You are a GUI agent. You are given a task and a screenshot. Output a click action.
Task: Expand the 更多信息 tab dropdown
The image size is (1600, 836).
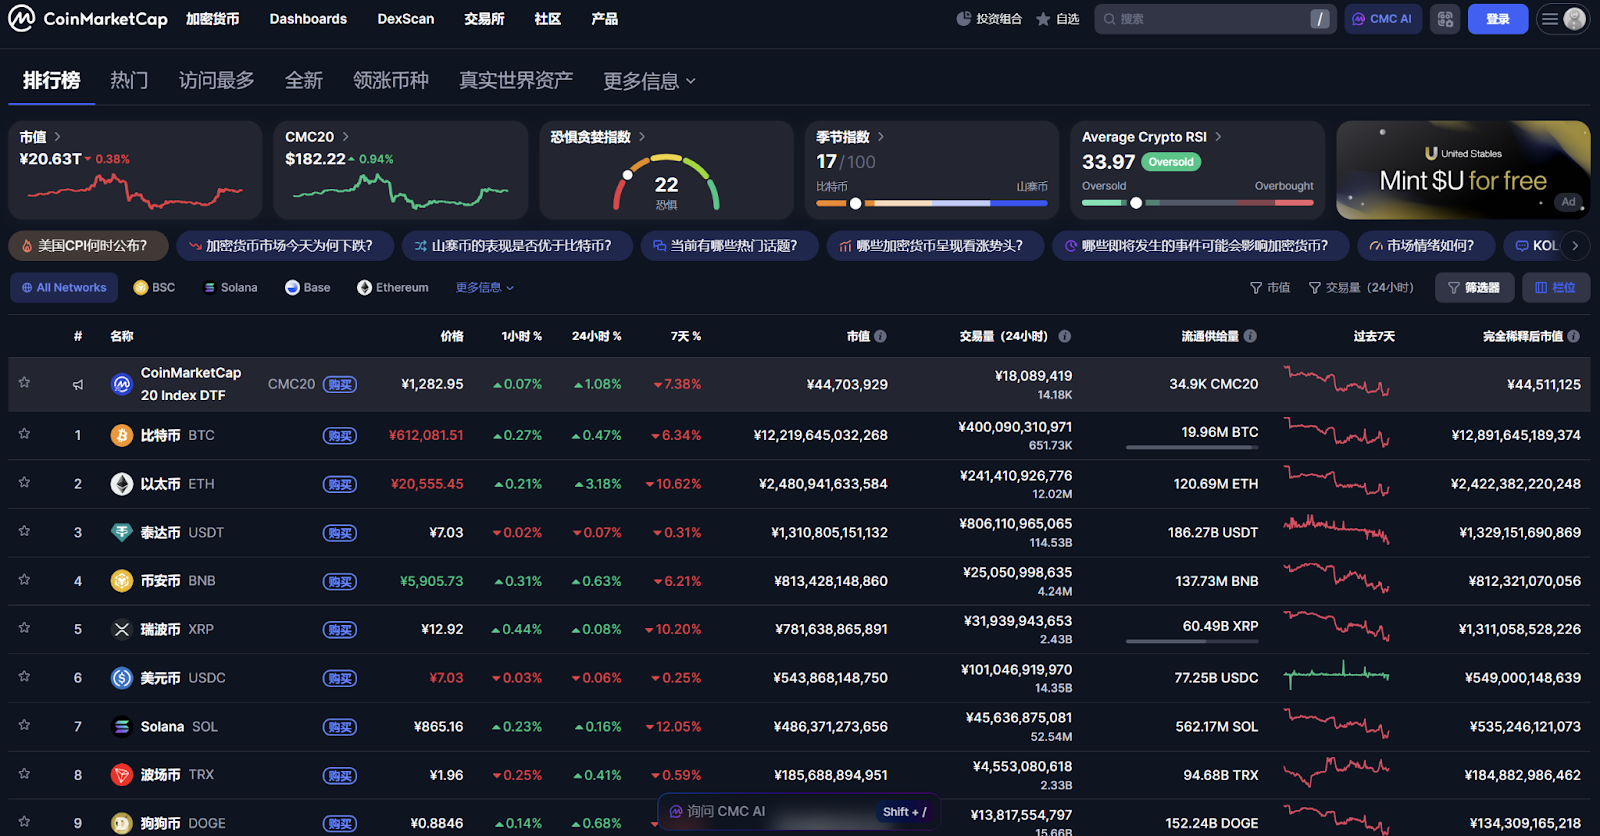(x=650, y=81)
